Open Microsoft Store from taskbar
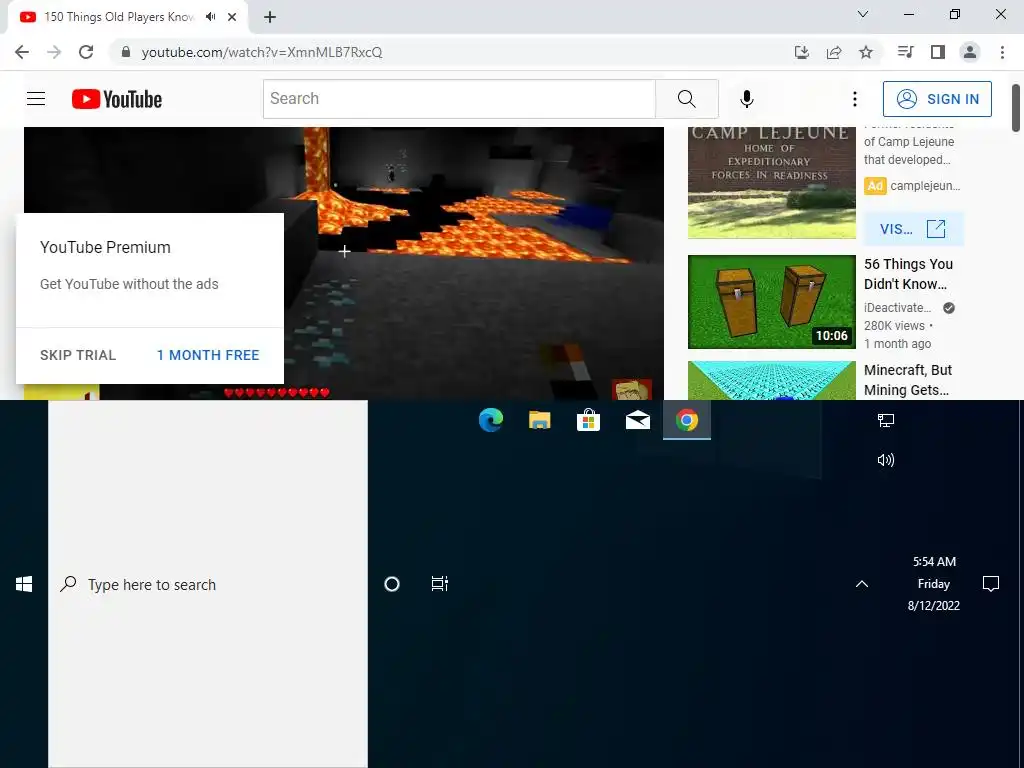This screenshot has height=768, width=1024. pos(588,420)
